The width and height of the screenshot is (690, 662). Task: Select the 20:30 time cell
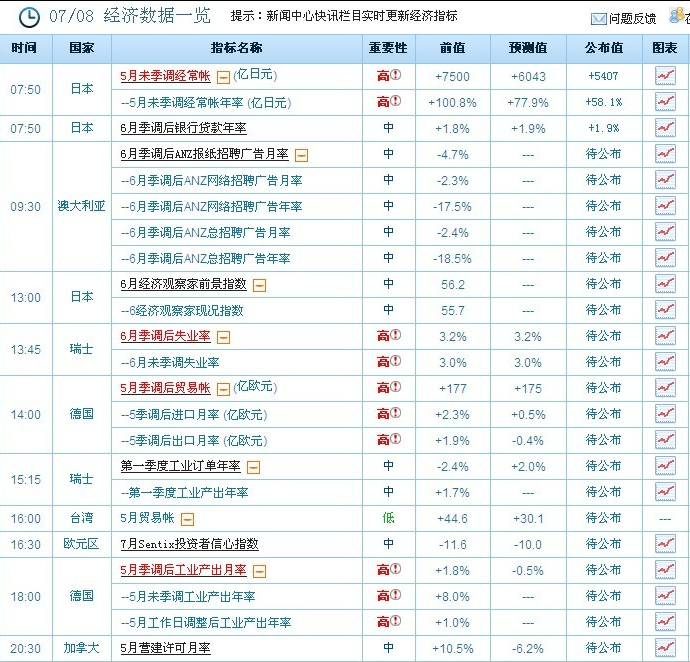[26, 648]
